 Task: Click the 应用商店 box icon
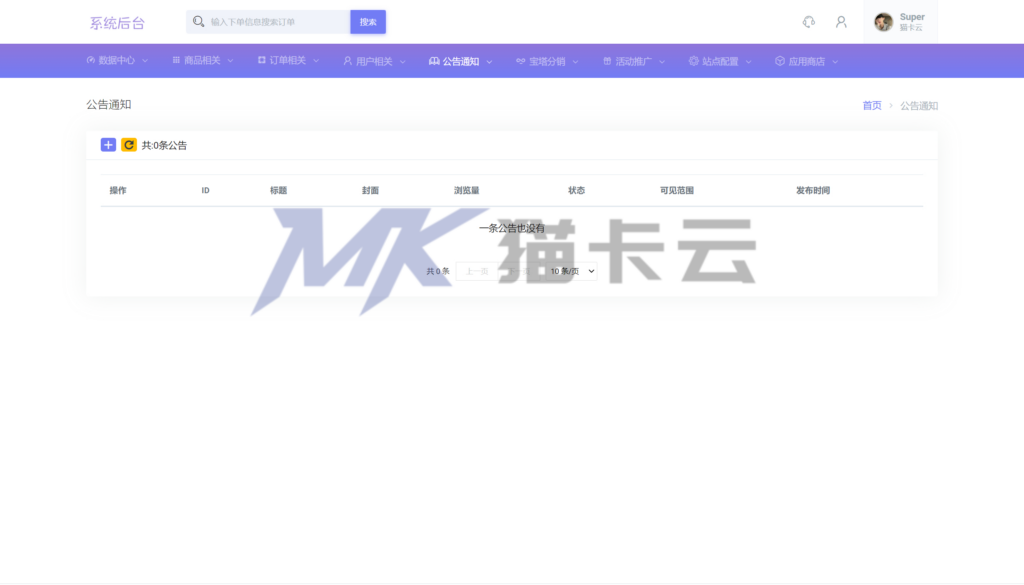(x=780, y=61)
